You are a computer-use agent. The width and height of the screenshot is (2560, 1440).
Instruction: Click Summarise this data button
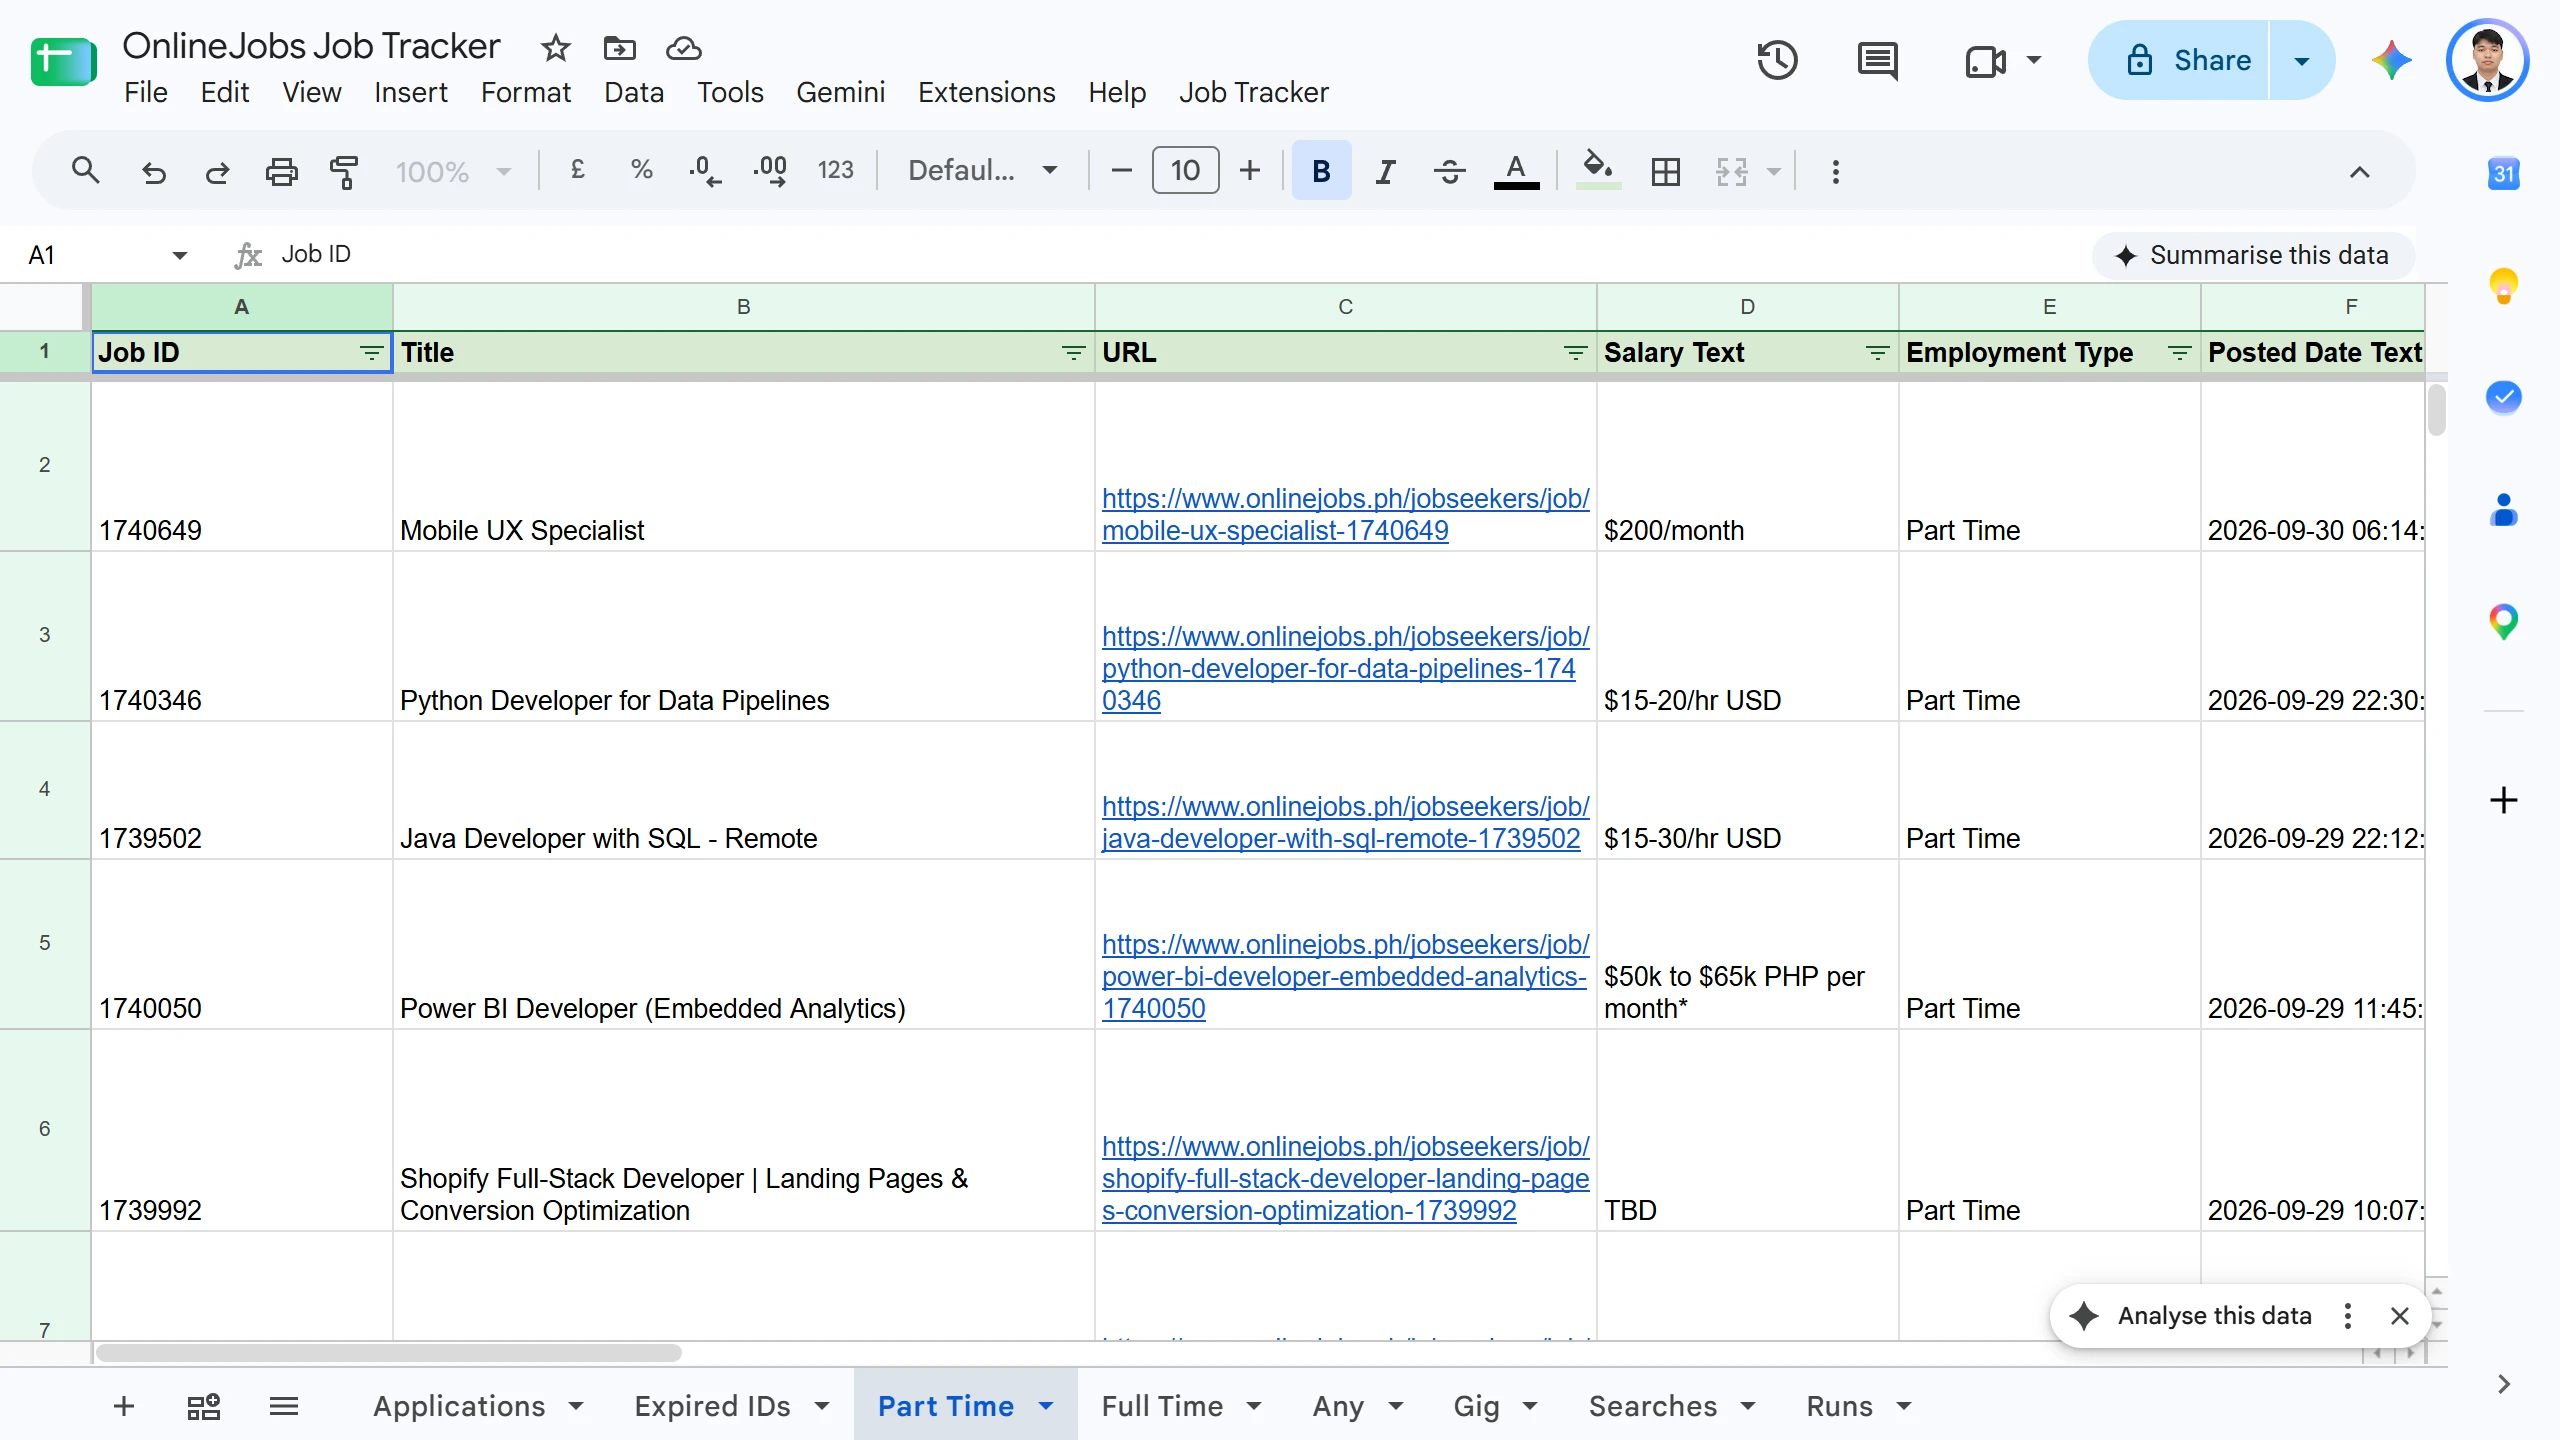click(2252, 255)
